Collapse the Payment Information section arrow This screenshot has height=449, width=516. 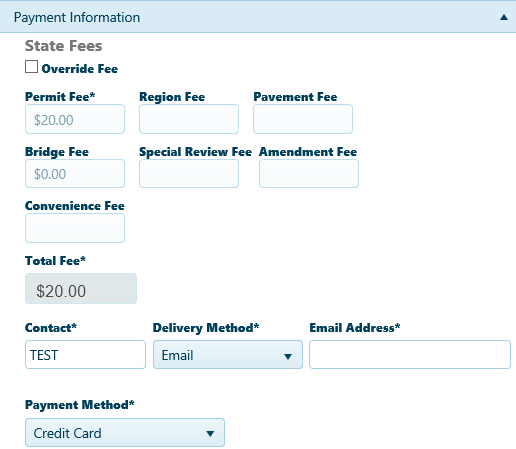(x=504, y=17)
